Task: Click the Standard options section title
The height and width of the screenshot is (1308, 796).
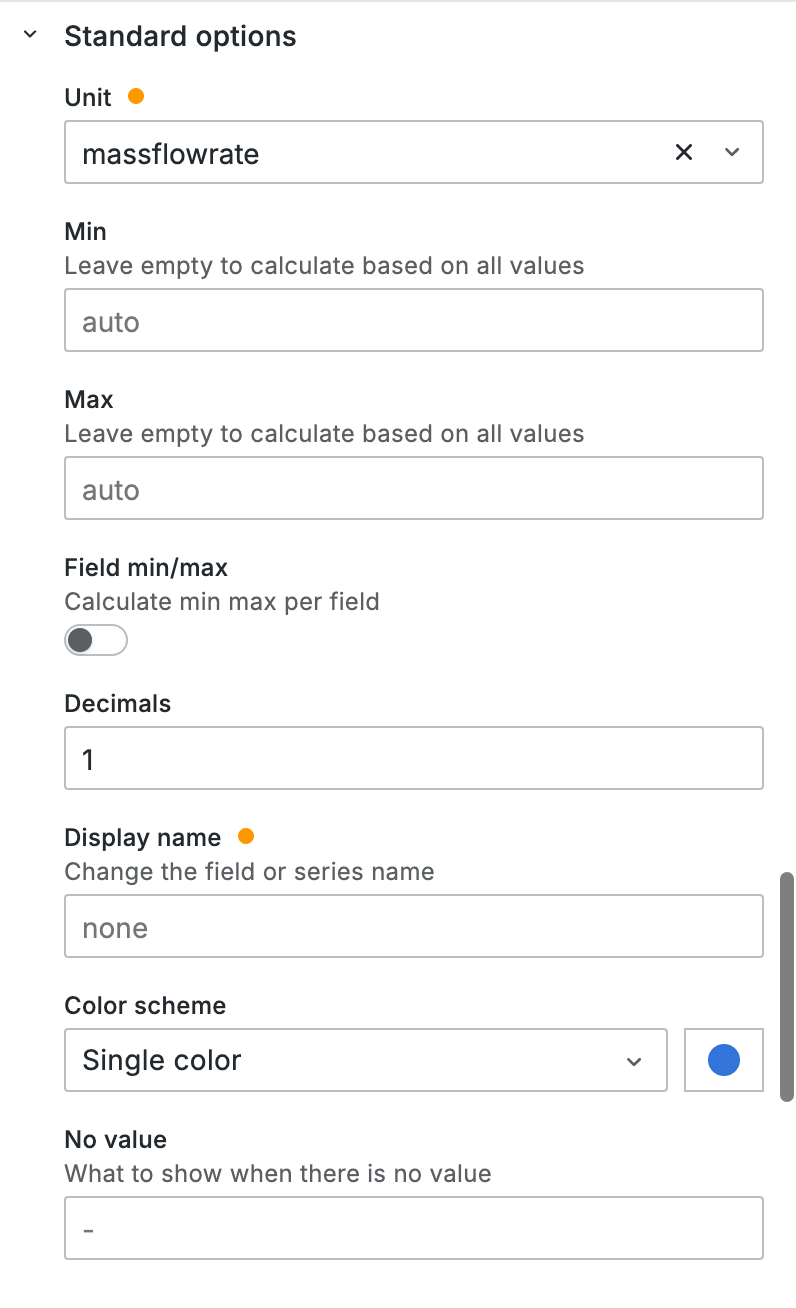Action: coord(180,37)
